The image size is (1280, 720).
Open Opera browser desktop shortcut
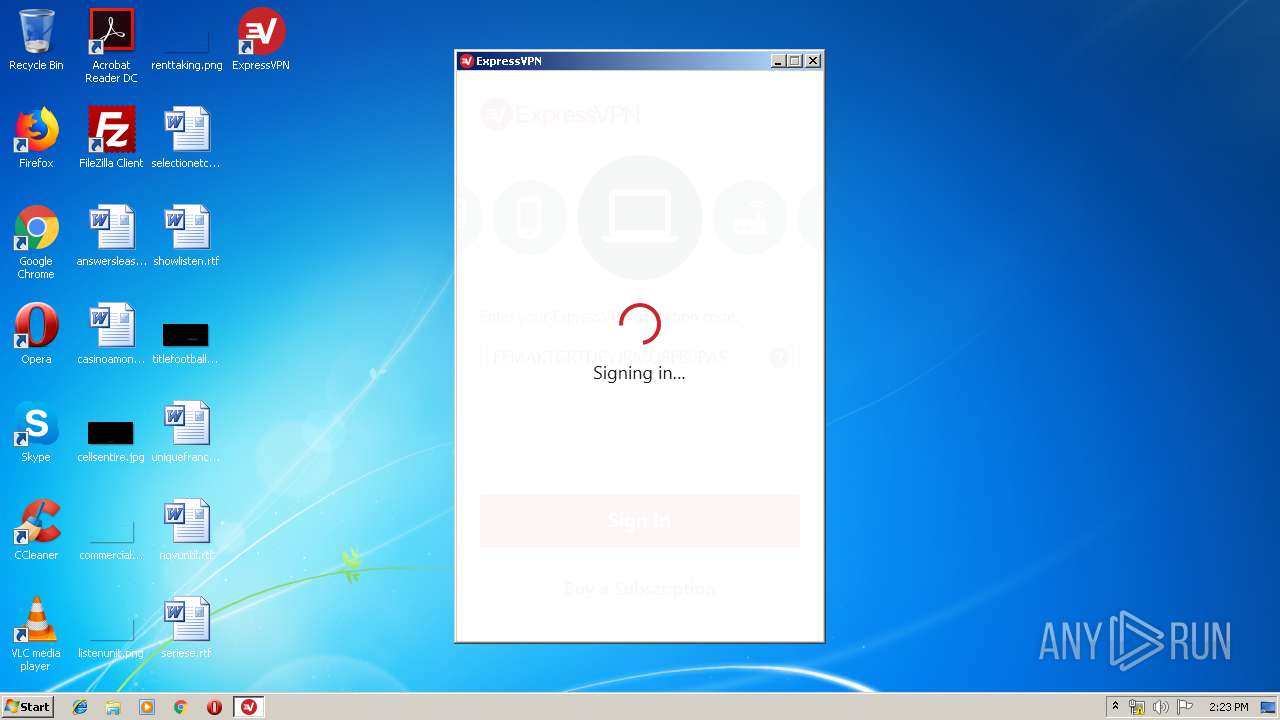36,334
